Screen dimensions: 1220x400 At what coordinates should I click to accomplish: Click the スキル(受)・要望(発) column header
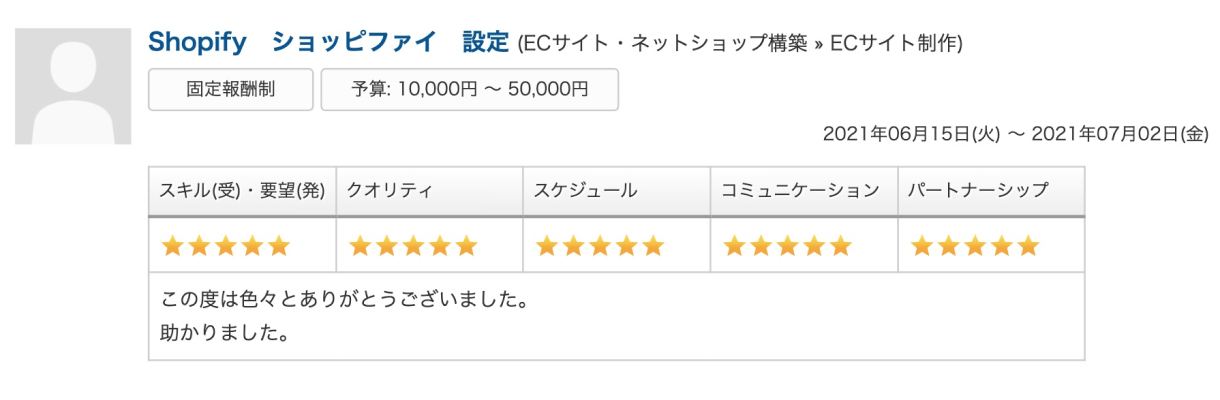point(242,191)
